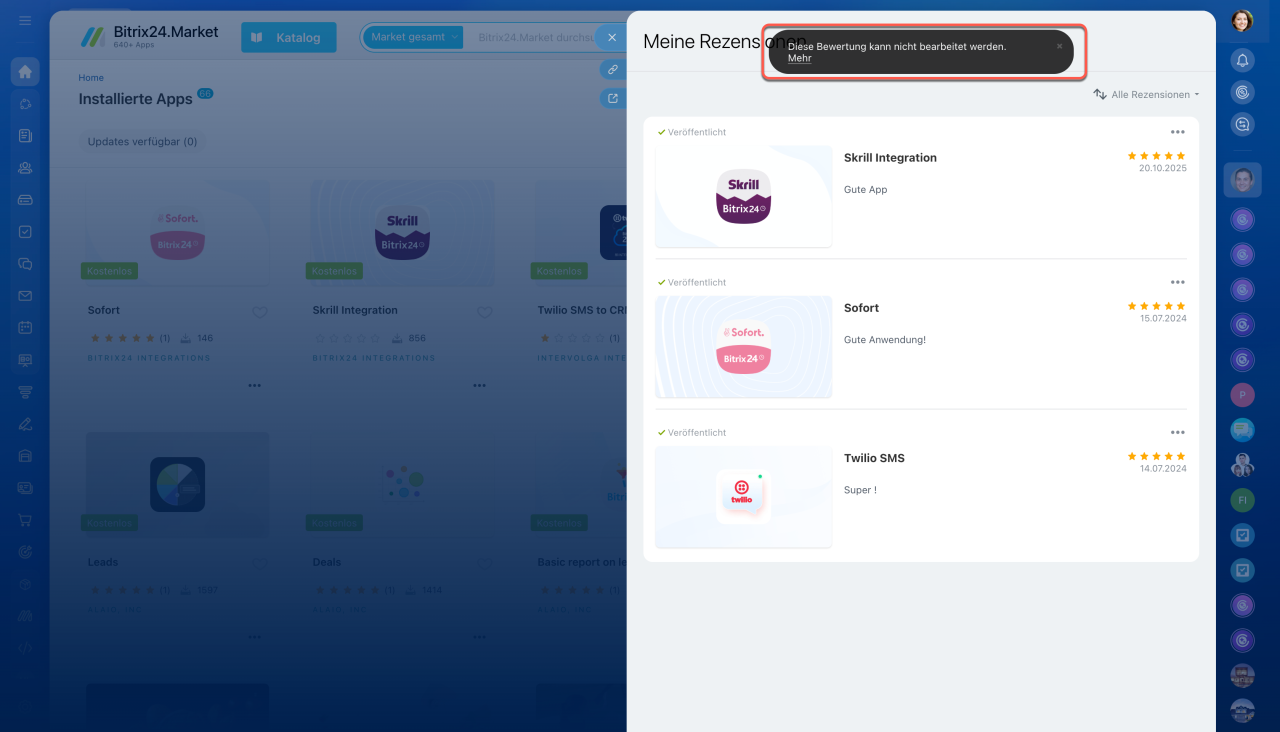Open the Leads app card thumbnail
Image resolution: width=1280 pixels, height=732 pixels.
178,485
